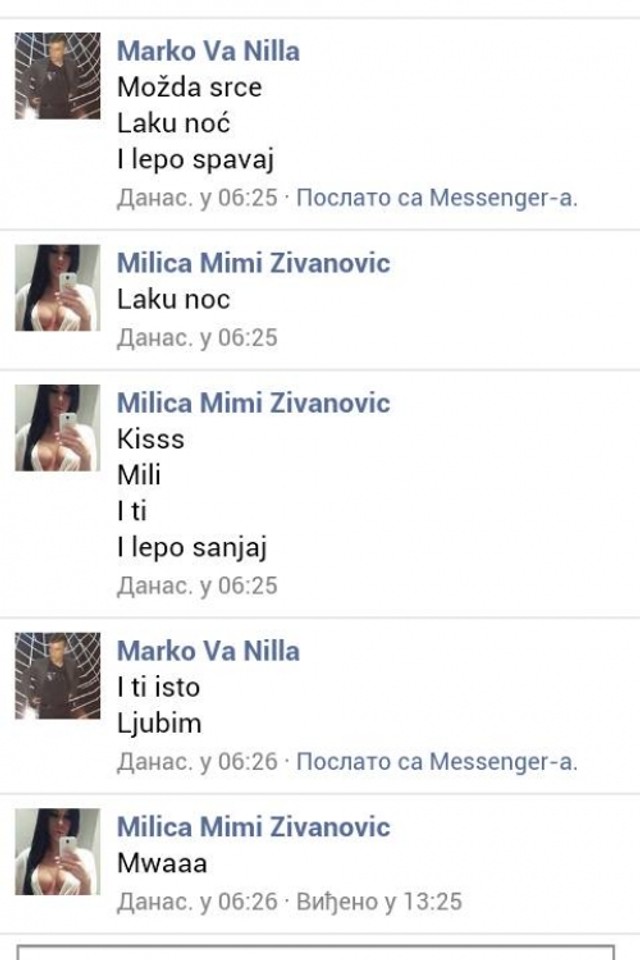Click the "Виђено у 13:25" seen status
640x960 pixels.
pyautogui.click(x=379, y=902)
